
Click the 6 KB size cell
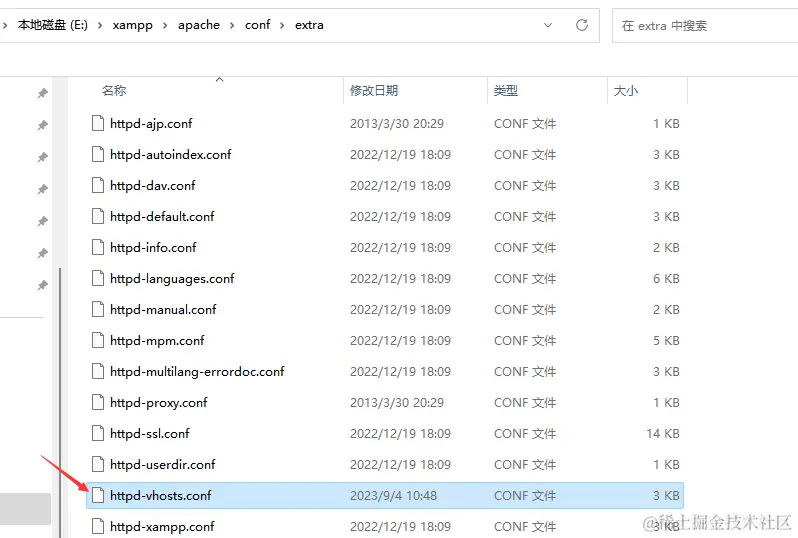tap(666, 278)
